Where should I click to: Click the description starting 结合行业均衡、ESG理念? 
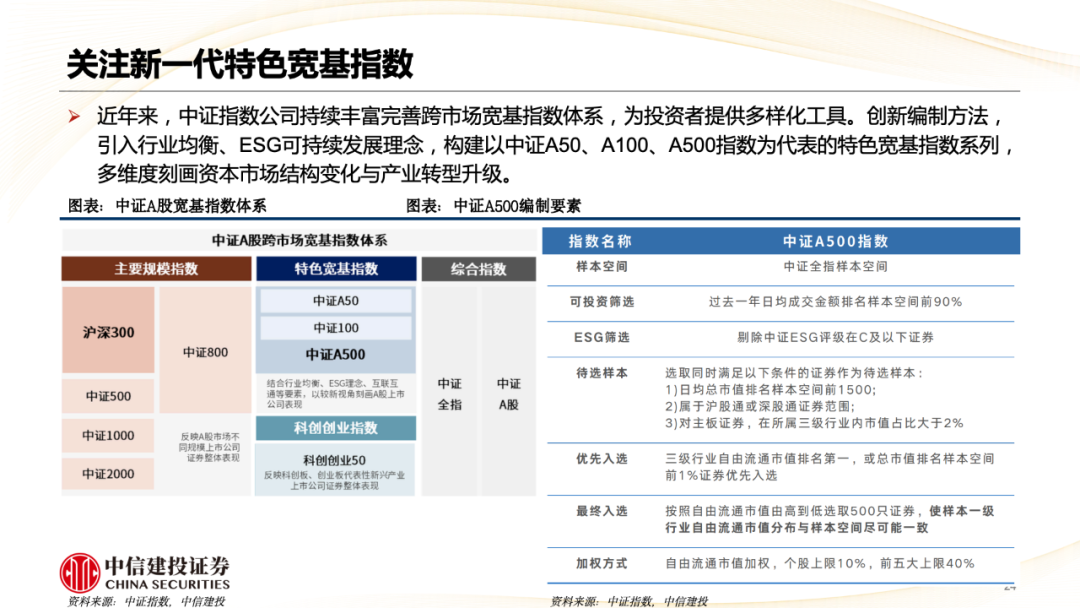point(335,393)
